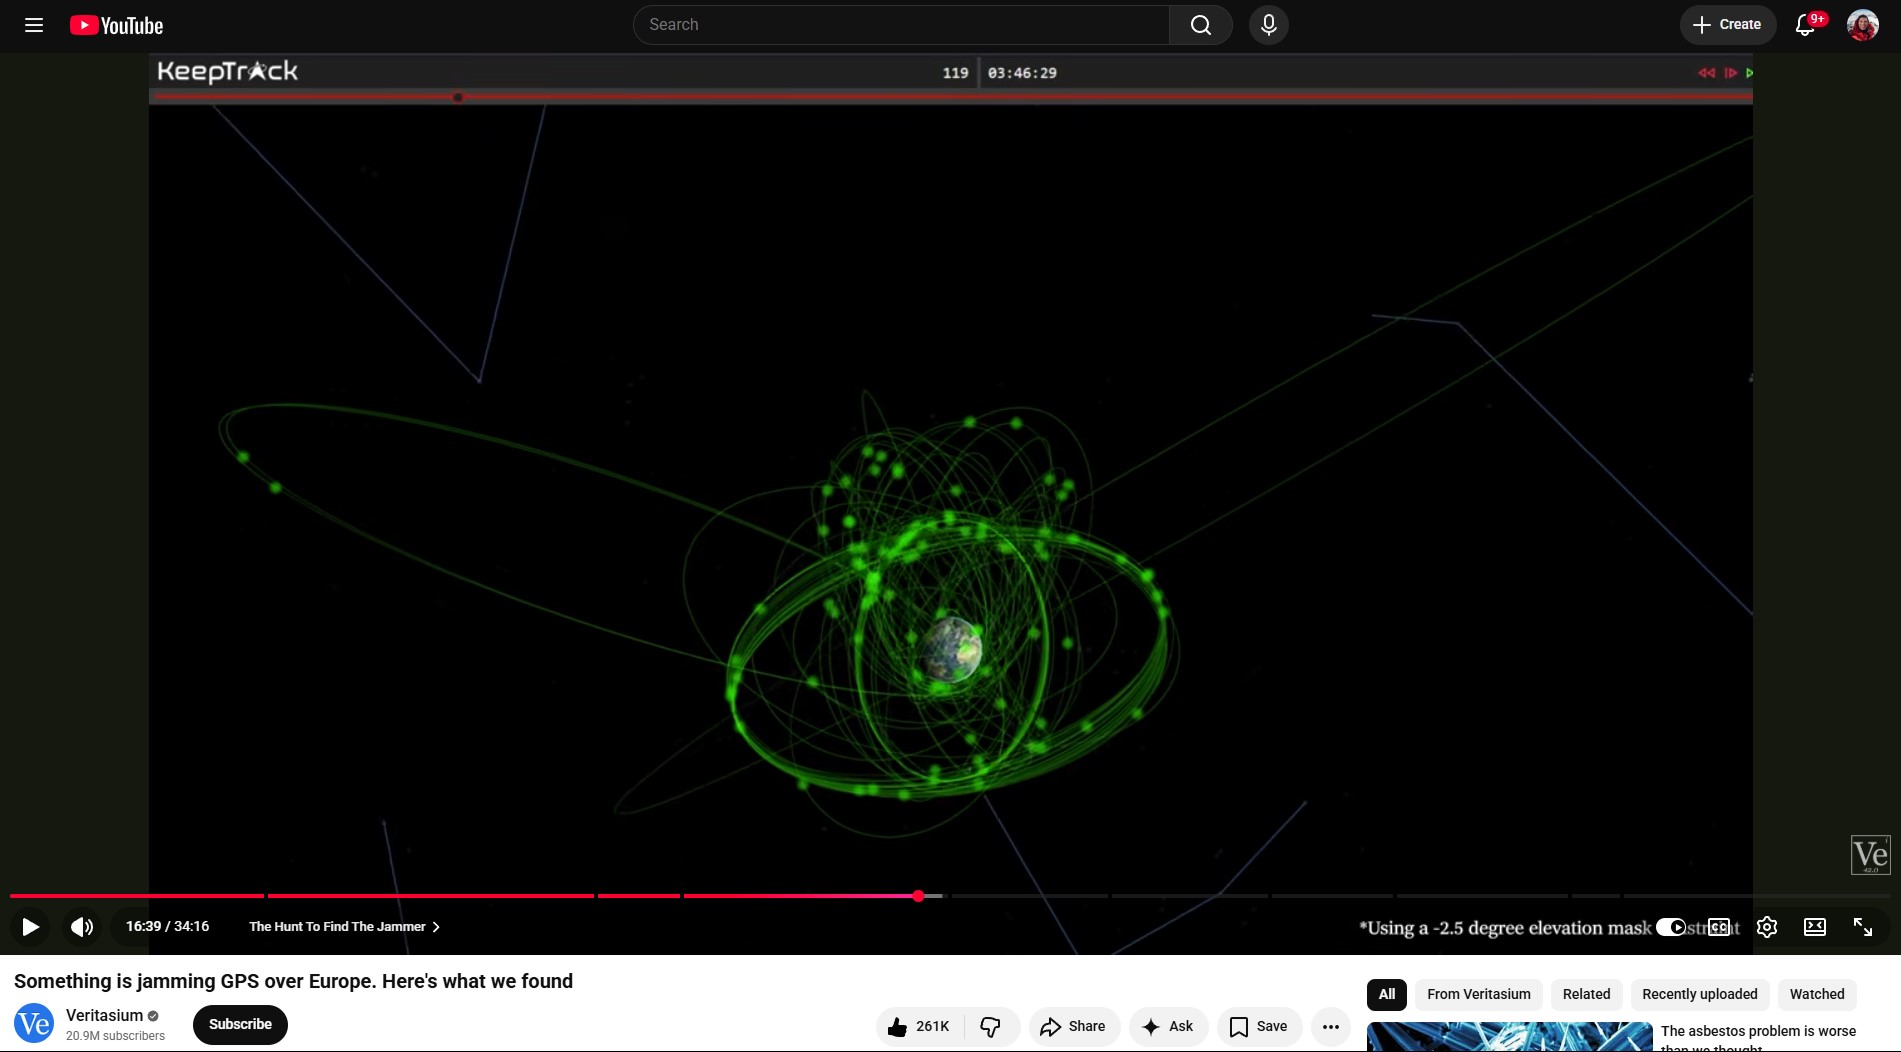Viewport: 1901px width, 1052px height.
Task: Subscribe to Veritasium
Action: pos(240,1025)
